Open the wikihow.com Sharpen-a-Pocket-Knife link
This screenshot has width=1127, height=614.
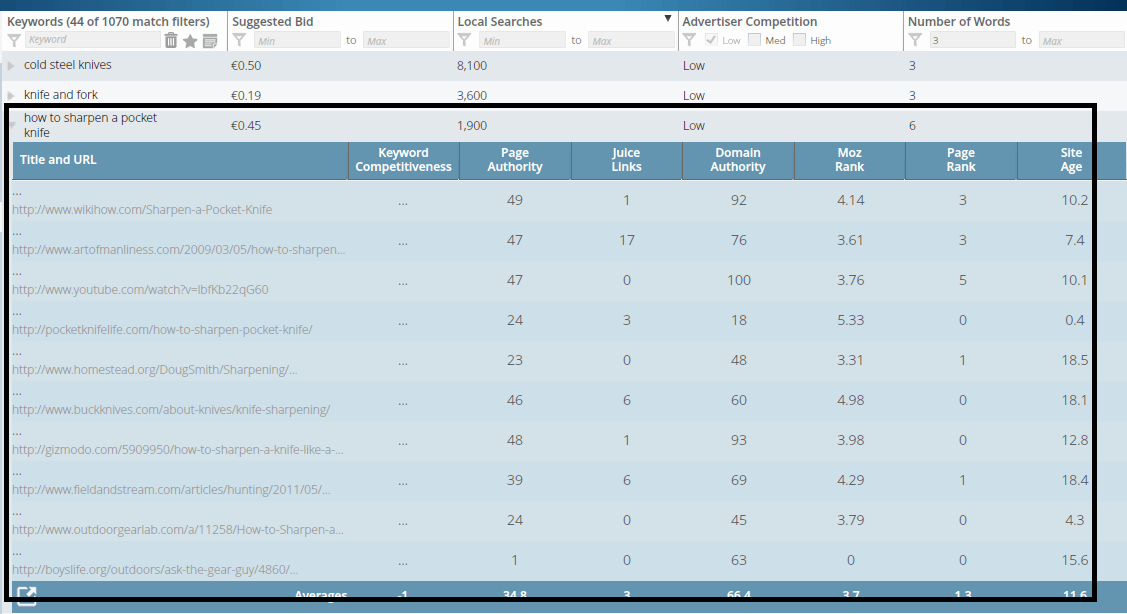142,210
